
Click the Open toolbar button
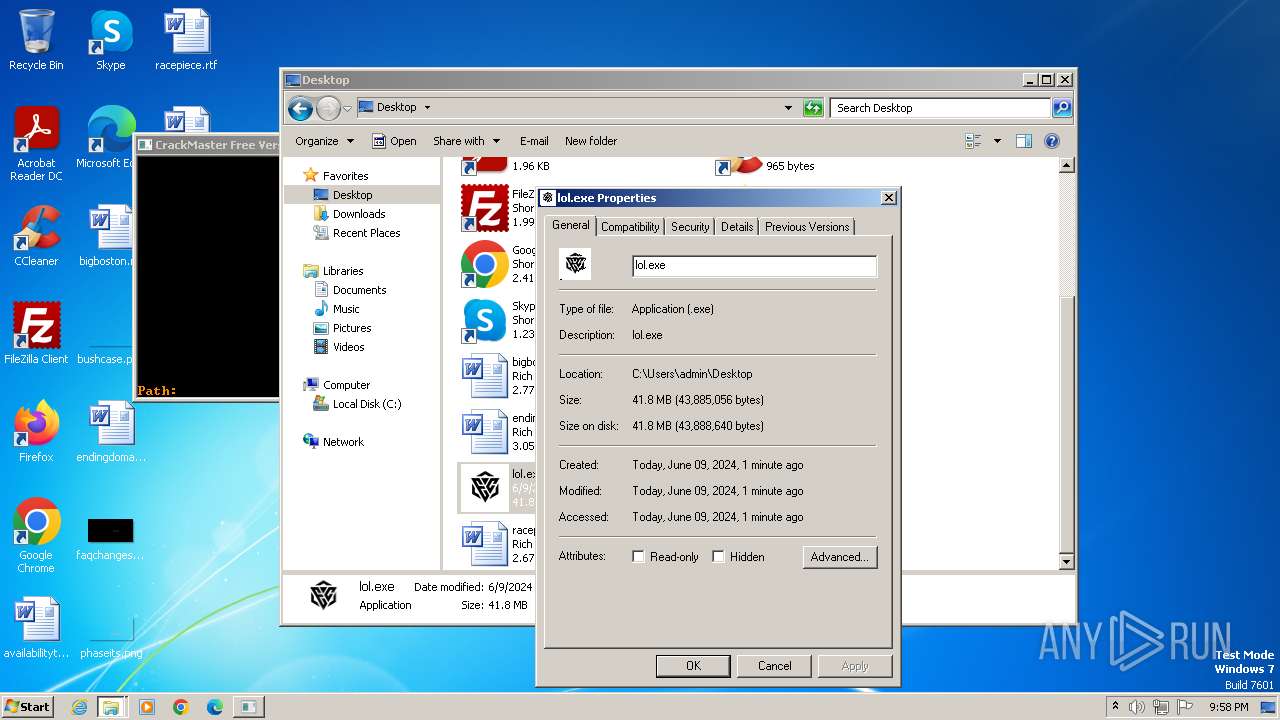[394, 141]
